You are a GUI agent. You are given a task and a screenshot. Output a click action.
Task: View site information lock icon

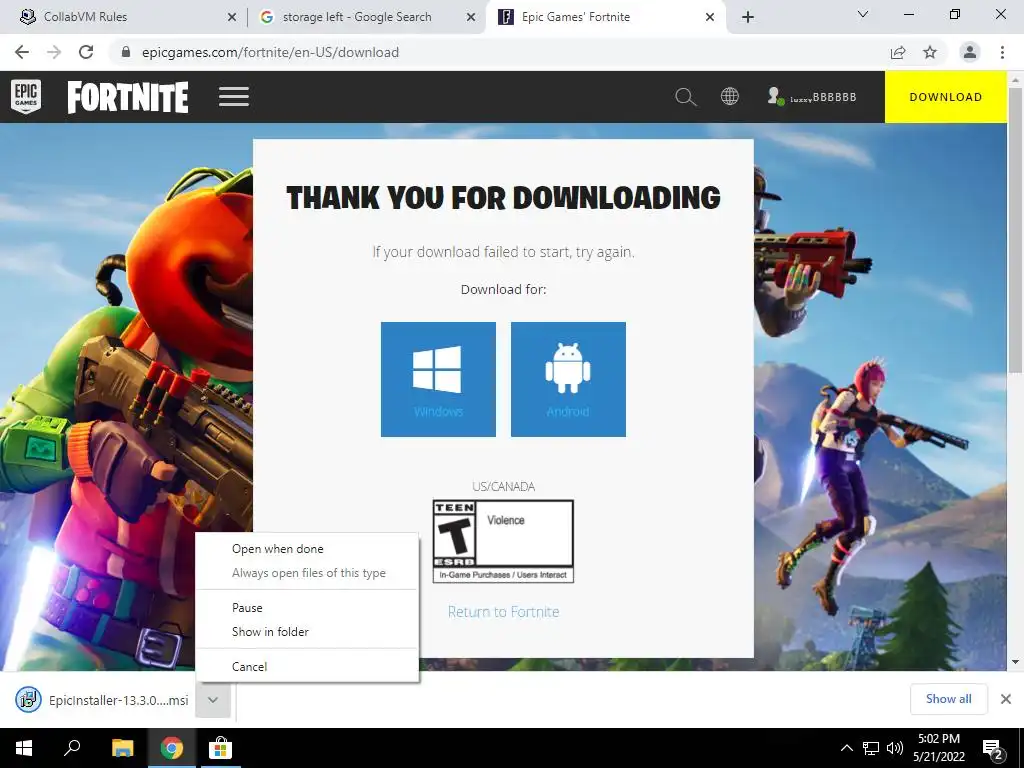tap(126, 52)
